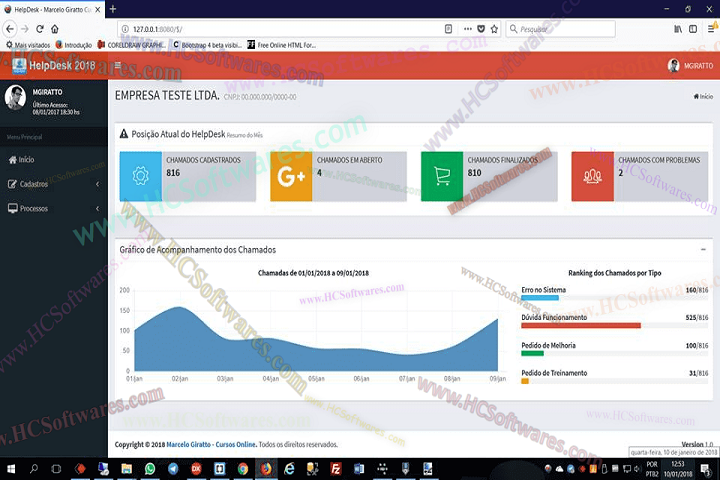Open WhatsApp from the taskbar
This screenshot has width=720, height=480.
150,469
